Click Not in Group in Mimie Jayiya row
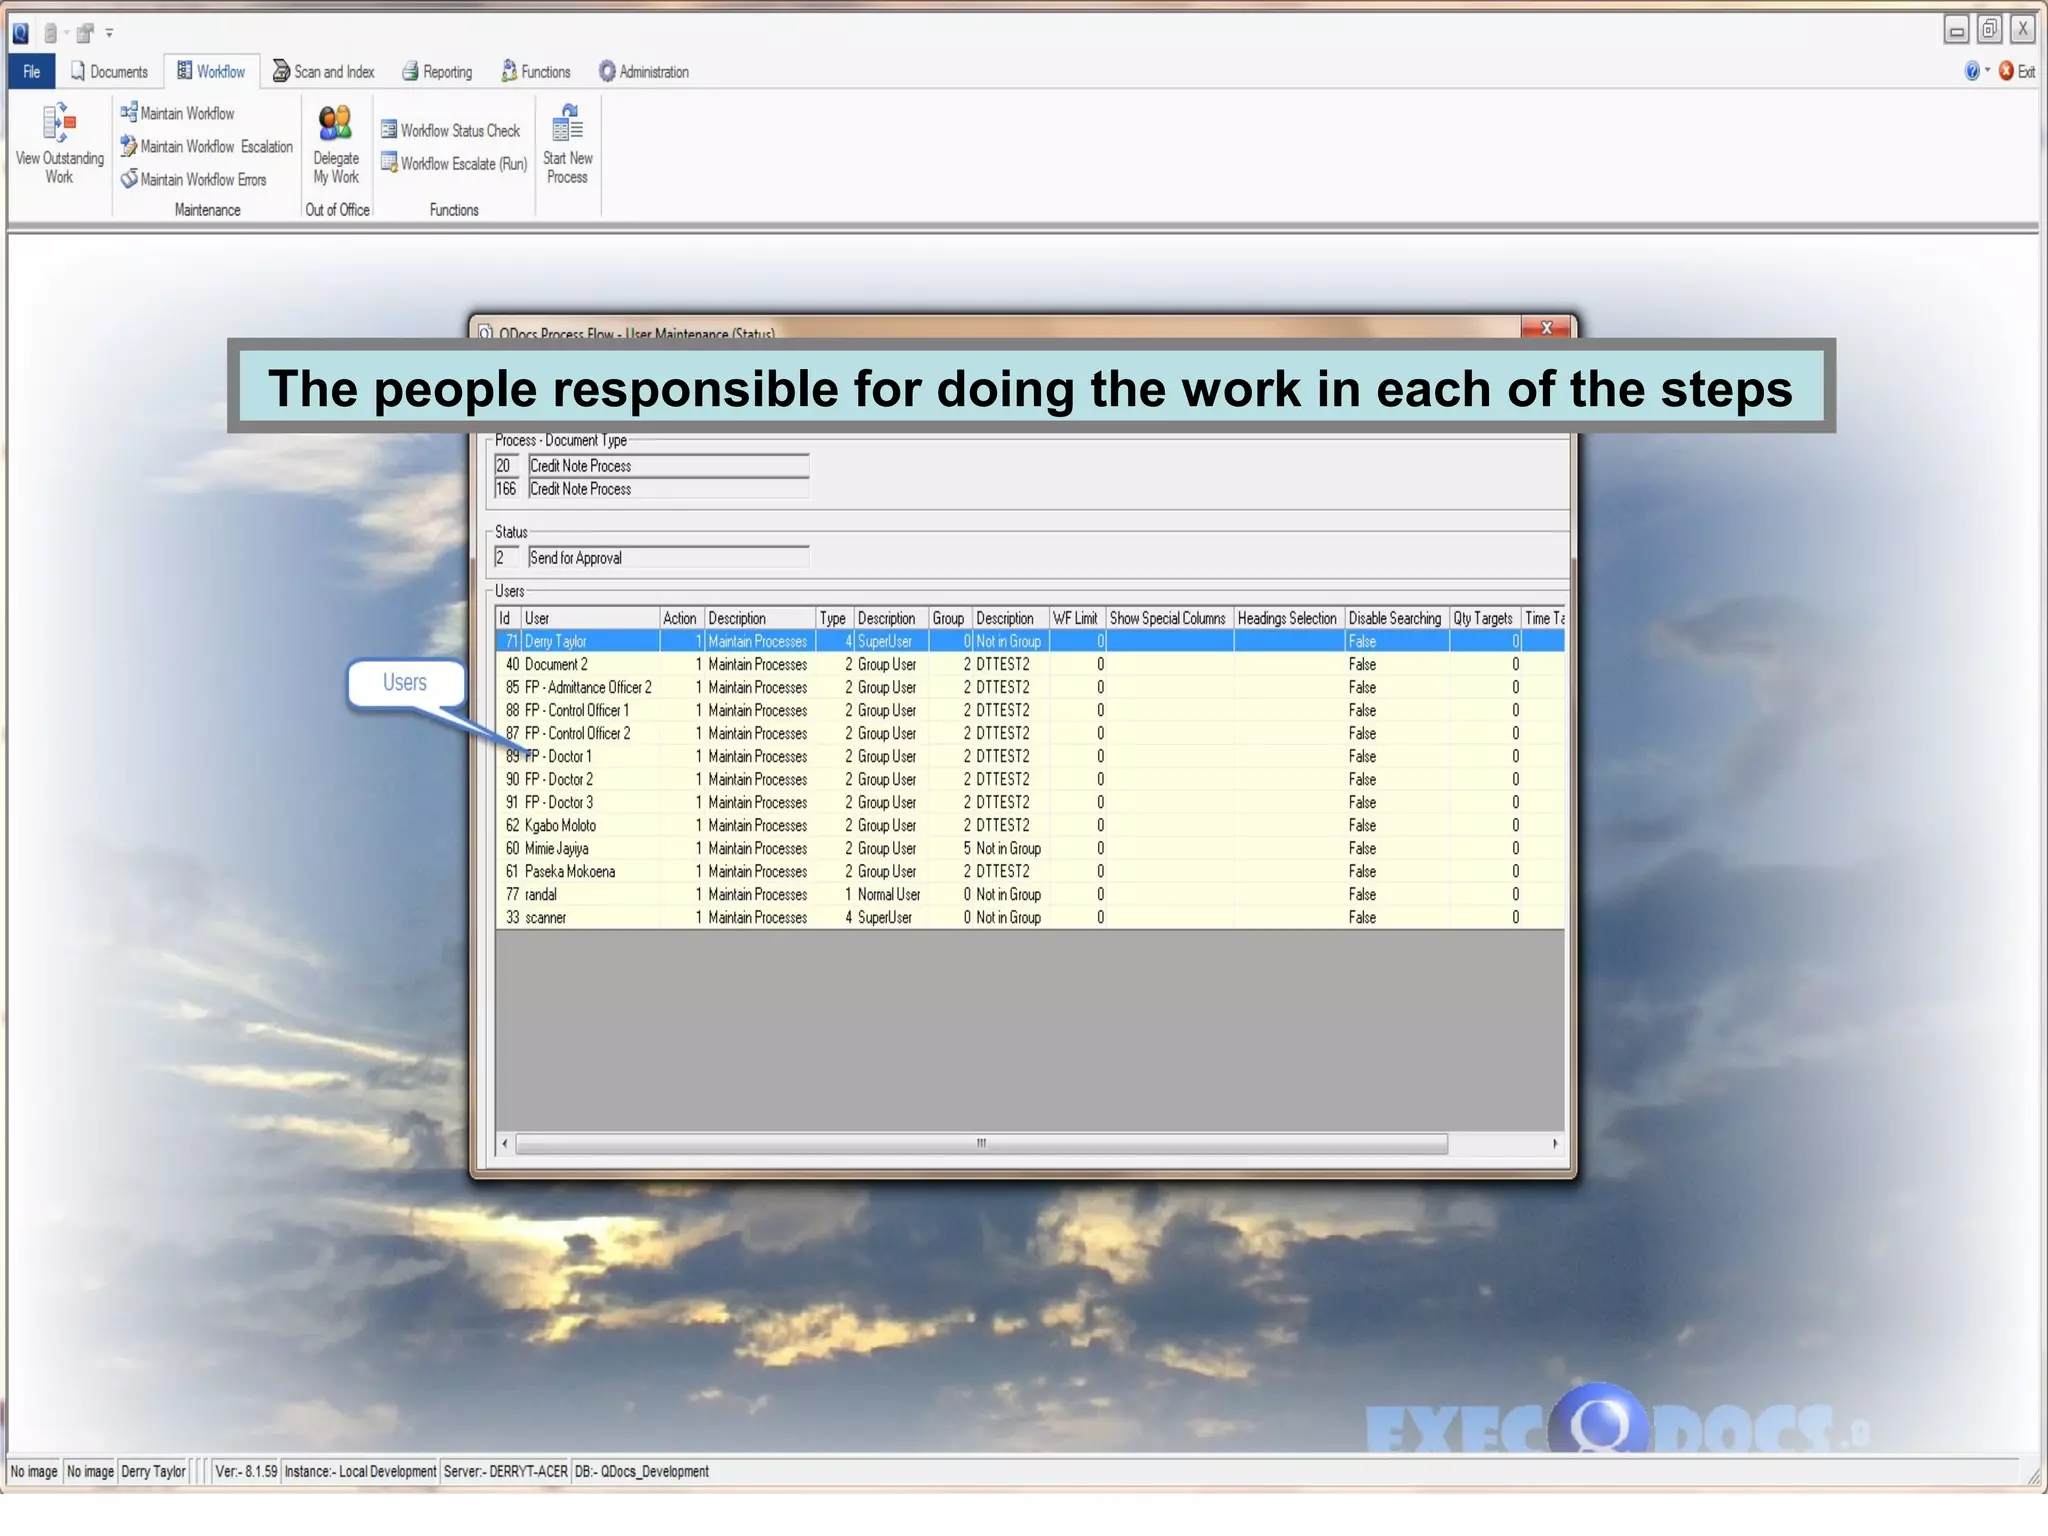This screenshot has height=1536, width=2048. point(1008,849)
